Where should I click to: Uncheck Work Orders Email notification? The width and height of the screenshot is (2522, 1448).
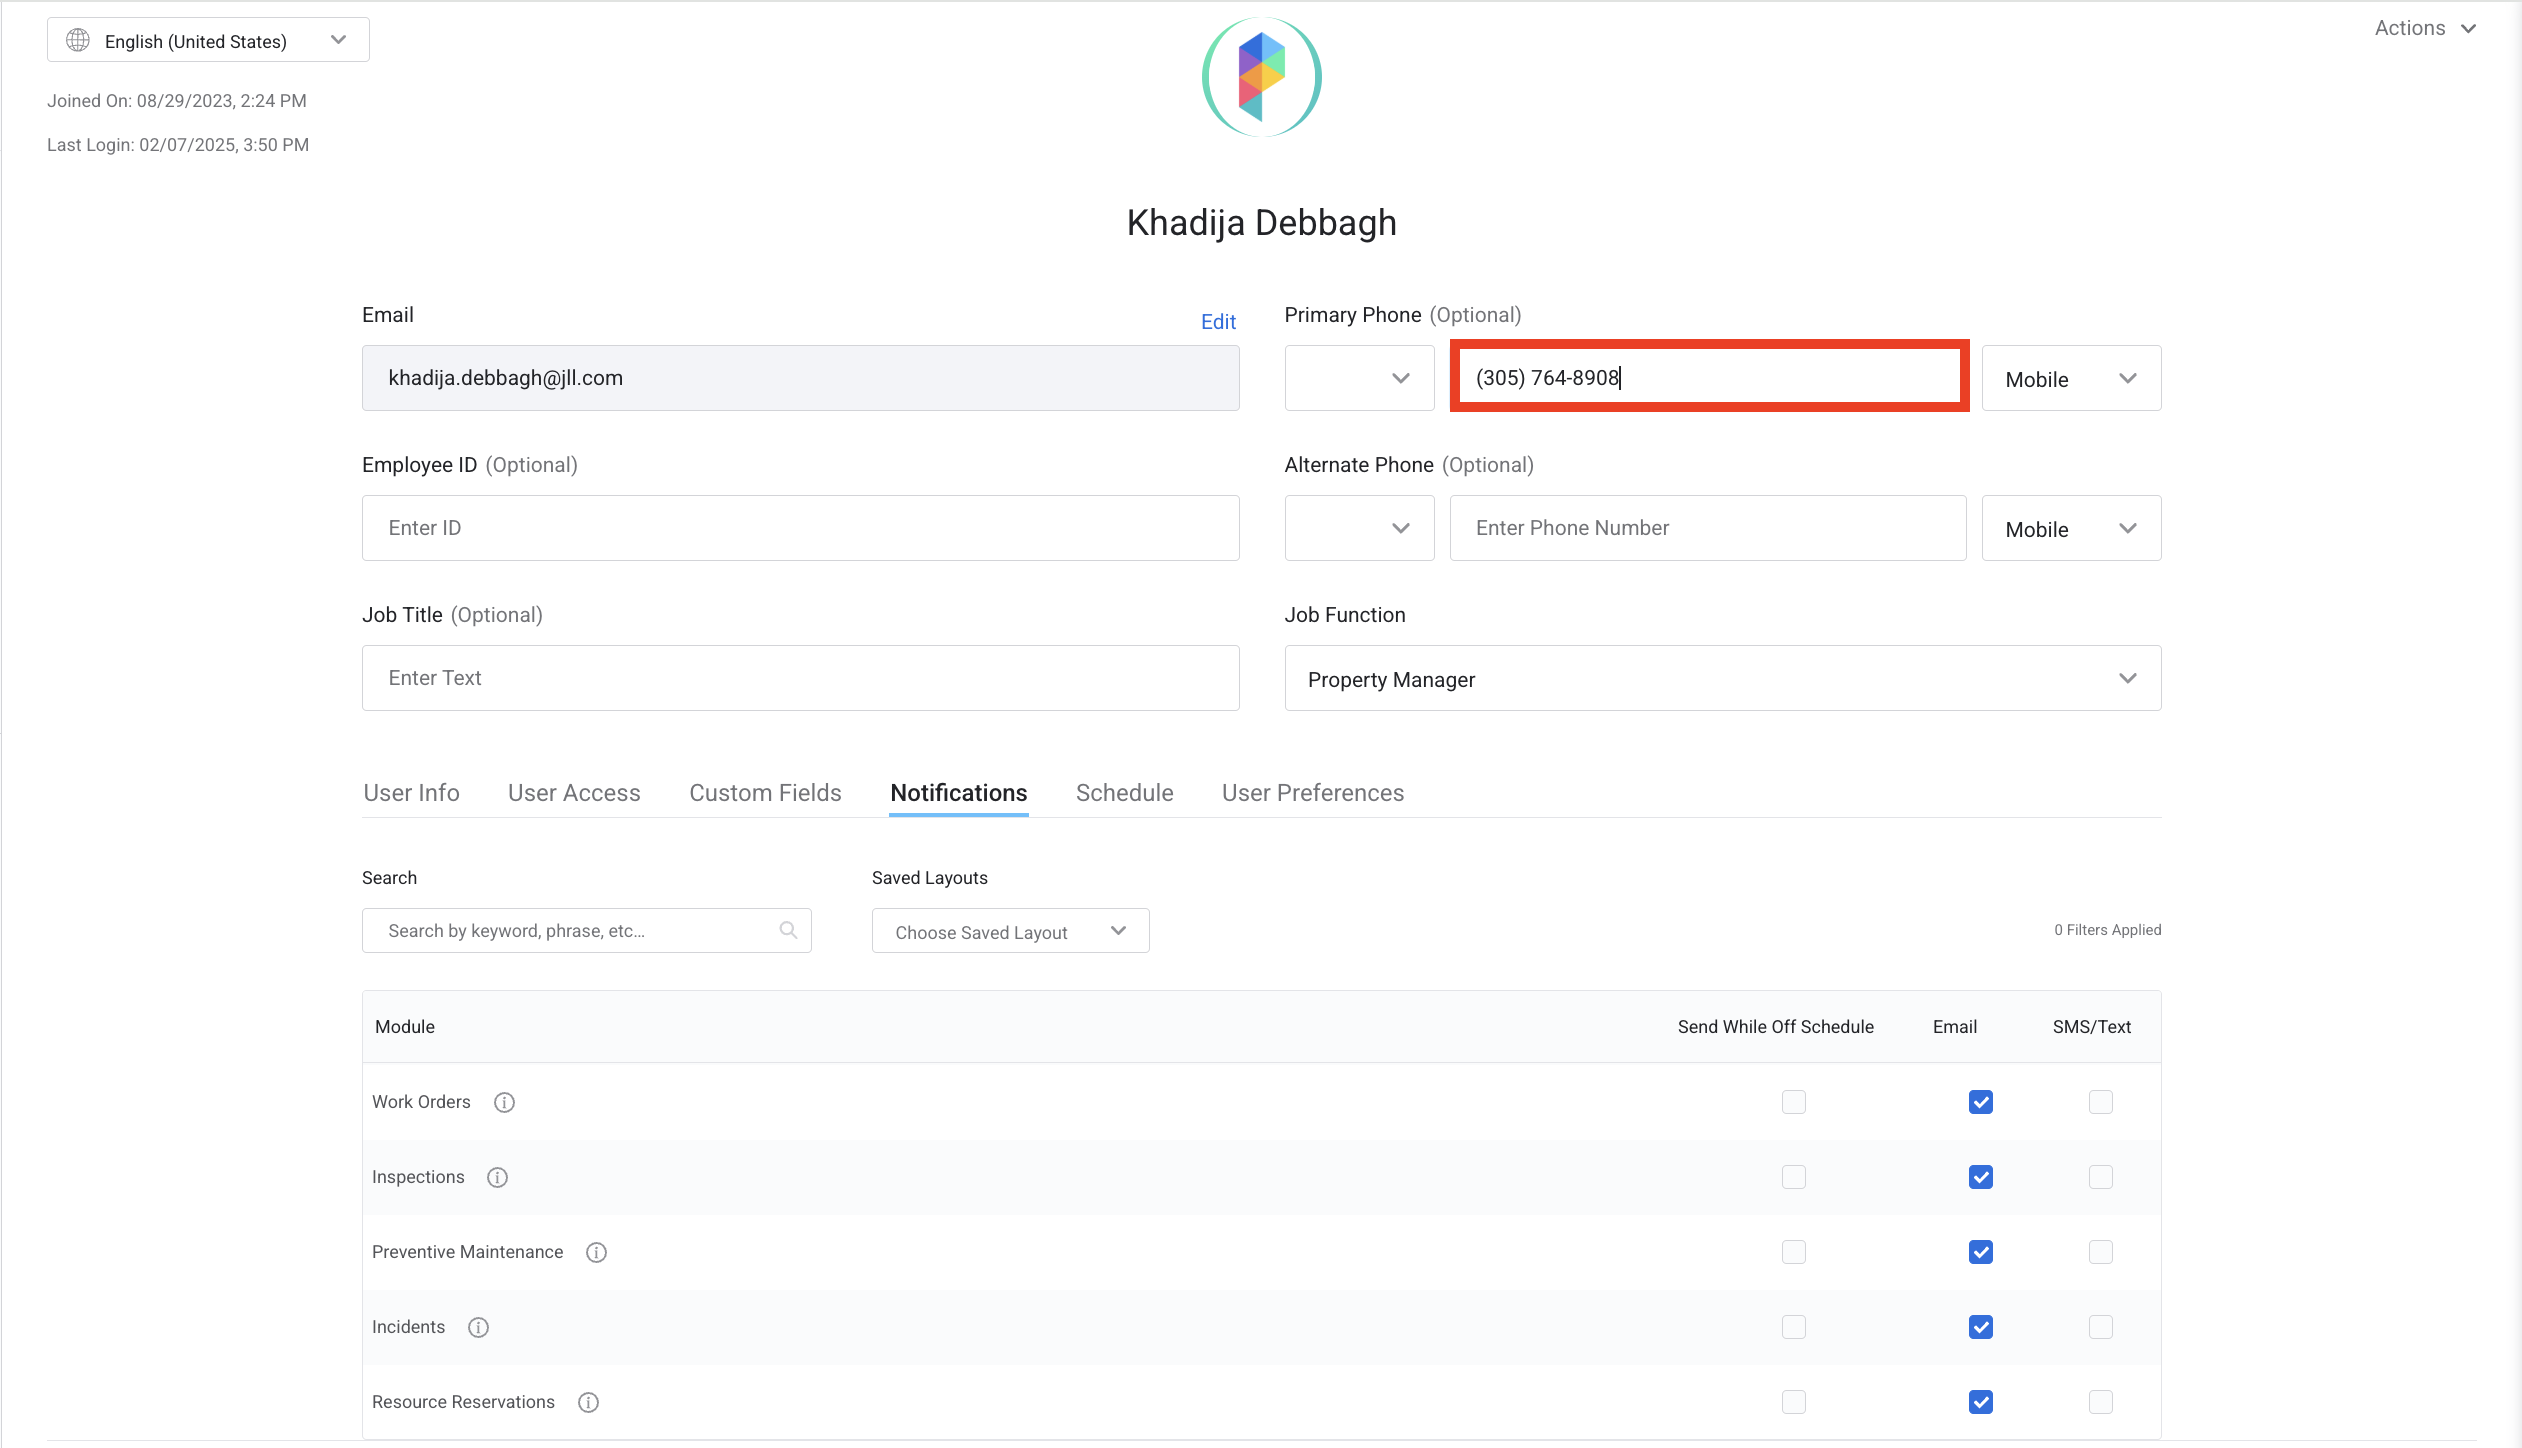(x=1980, y=1102)
